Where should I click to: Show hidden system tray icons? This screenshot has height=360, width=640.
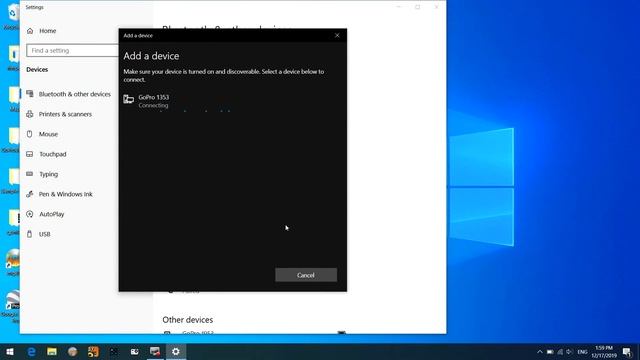click(540, 351)
